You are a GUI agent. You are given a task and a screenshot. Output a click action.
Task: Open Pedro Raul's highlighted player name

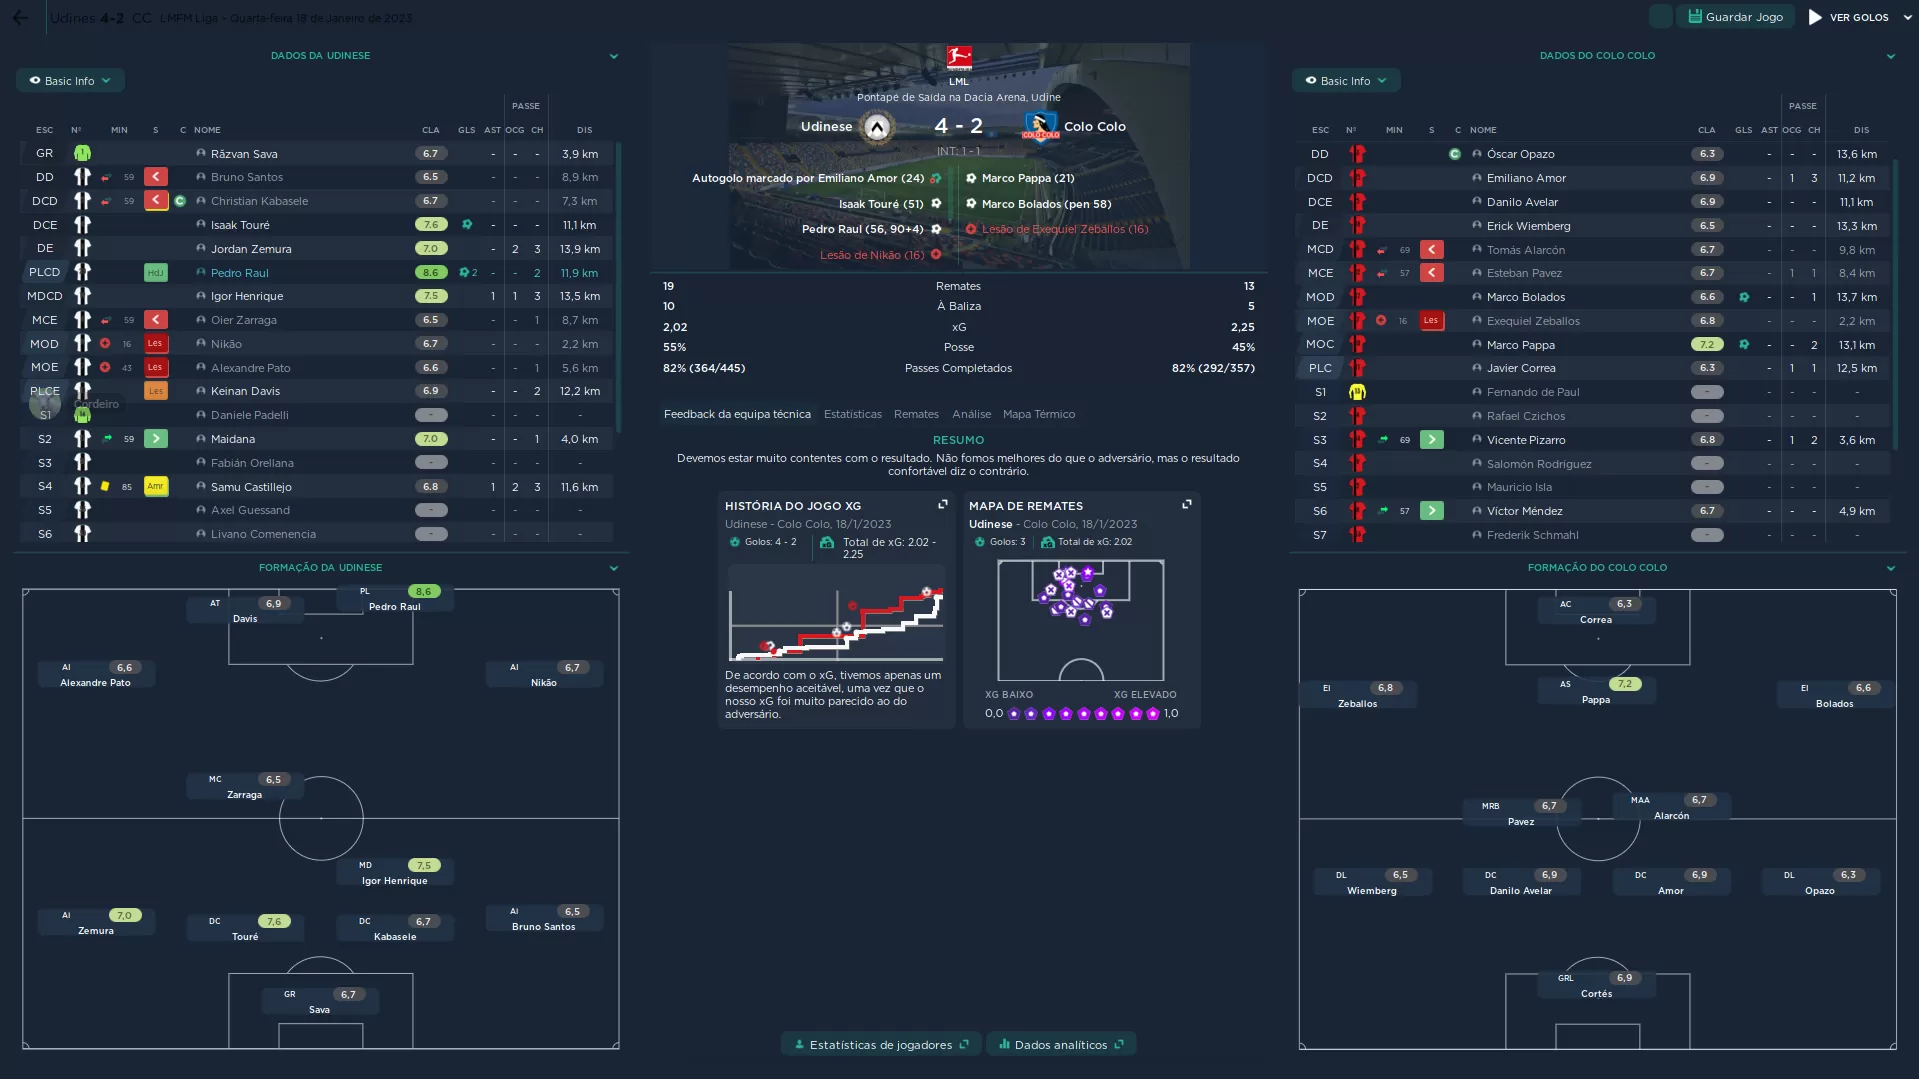(239, 273)
